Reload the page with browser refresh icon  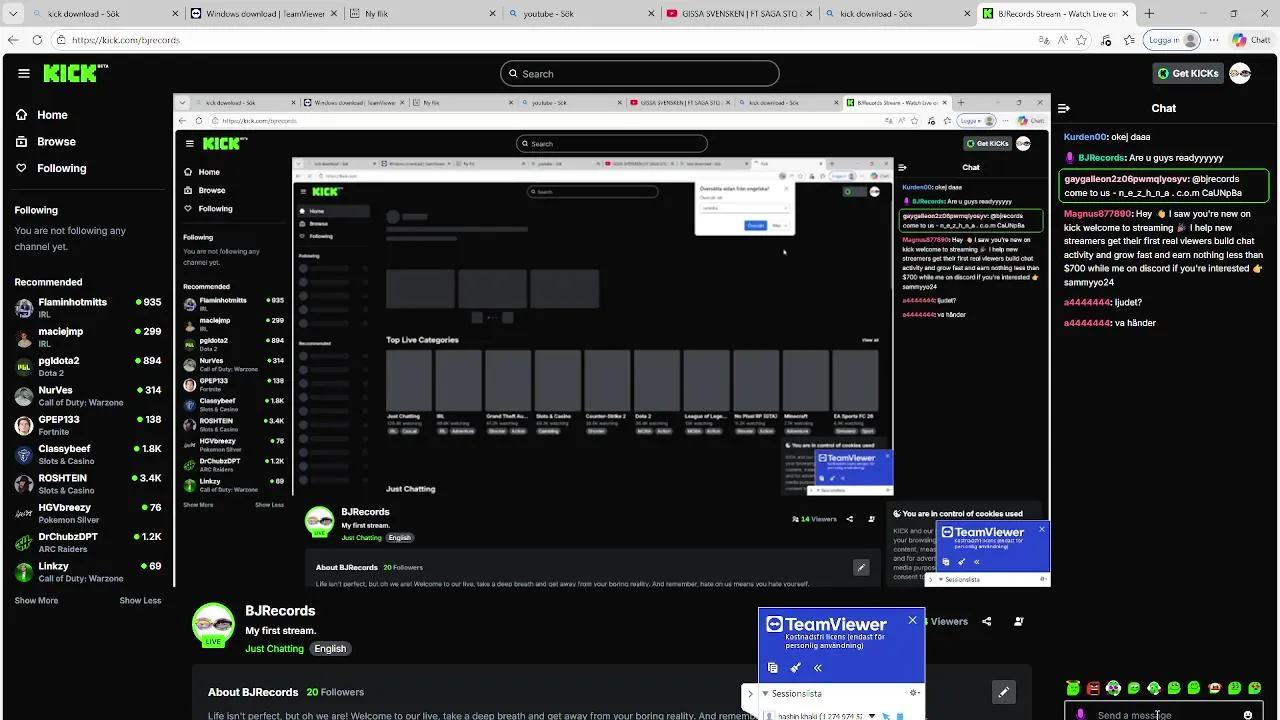(37, 40)
